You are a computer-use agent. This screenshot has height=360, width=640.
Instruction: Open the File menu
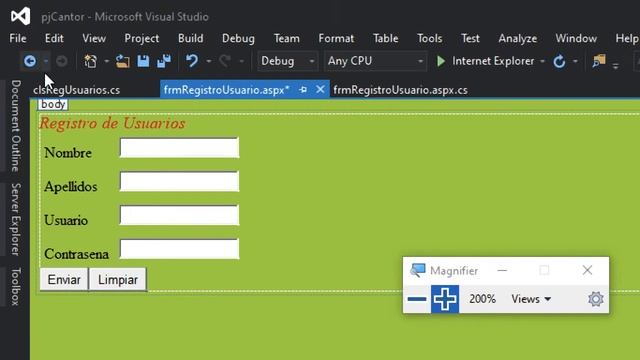pos(18,38)
